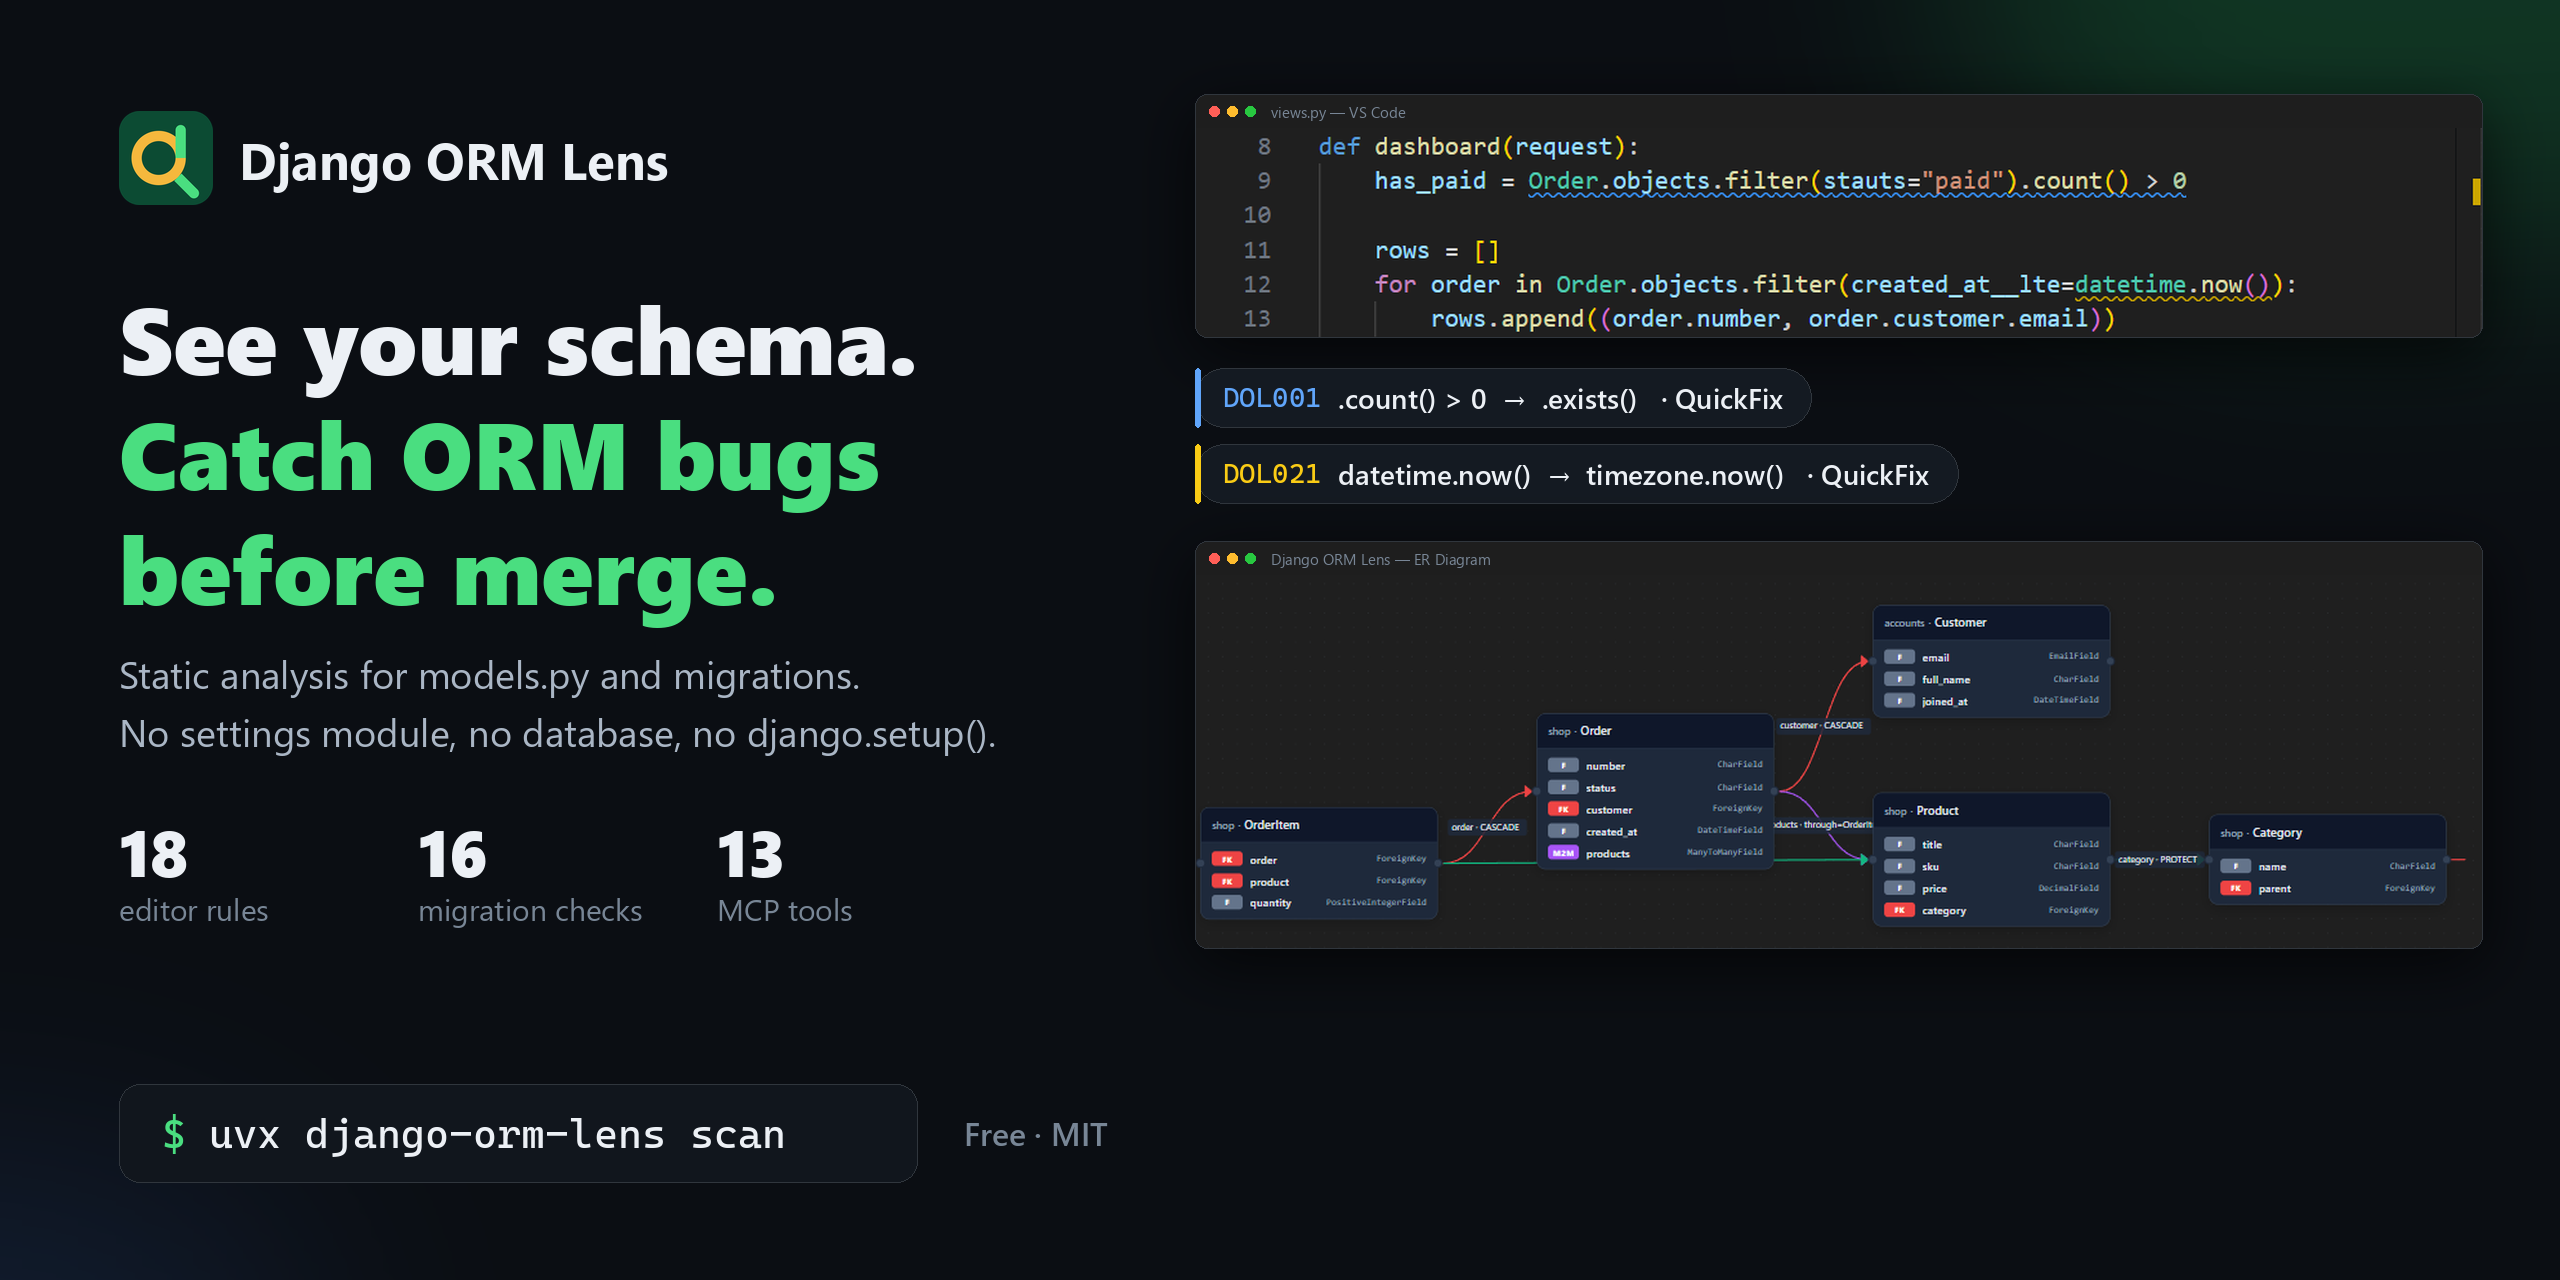Select the 'accounts · Customer' model header
The height and width of the screenshot is (1280, 2560).
coord(1990,622)
